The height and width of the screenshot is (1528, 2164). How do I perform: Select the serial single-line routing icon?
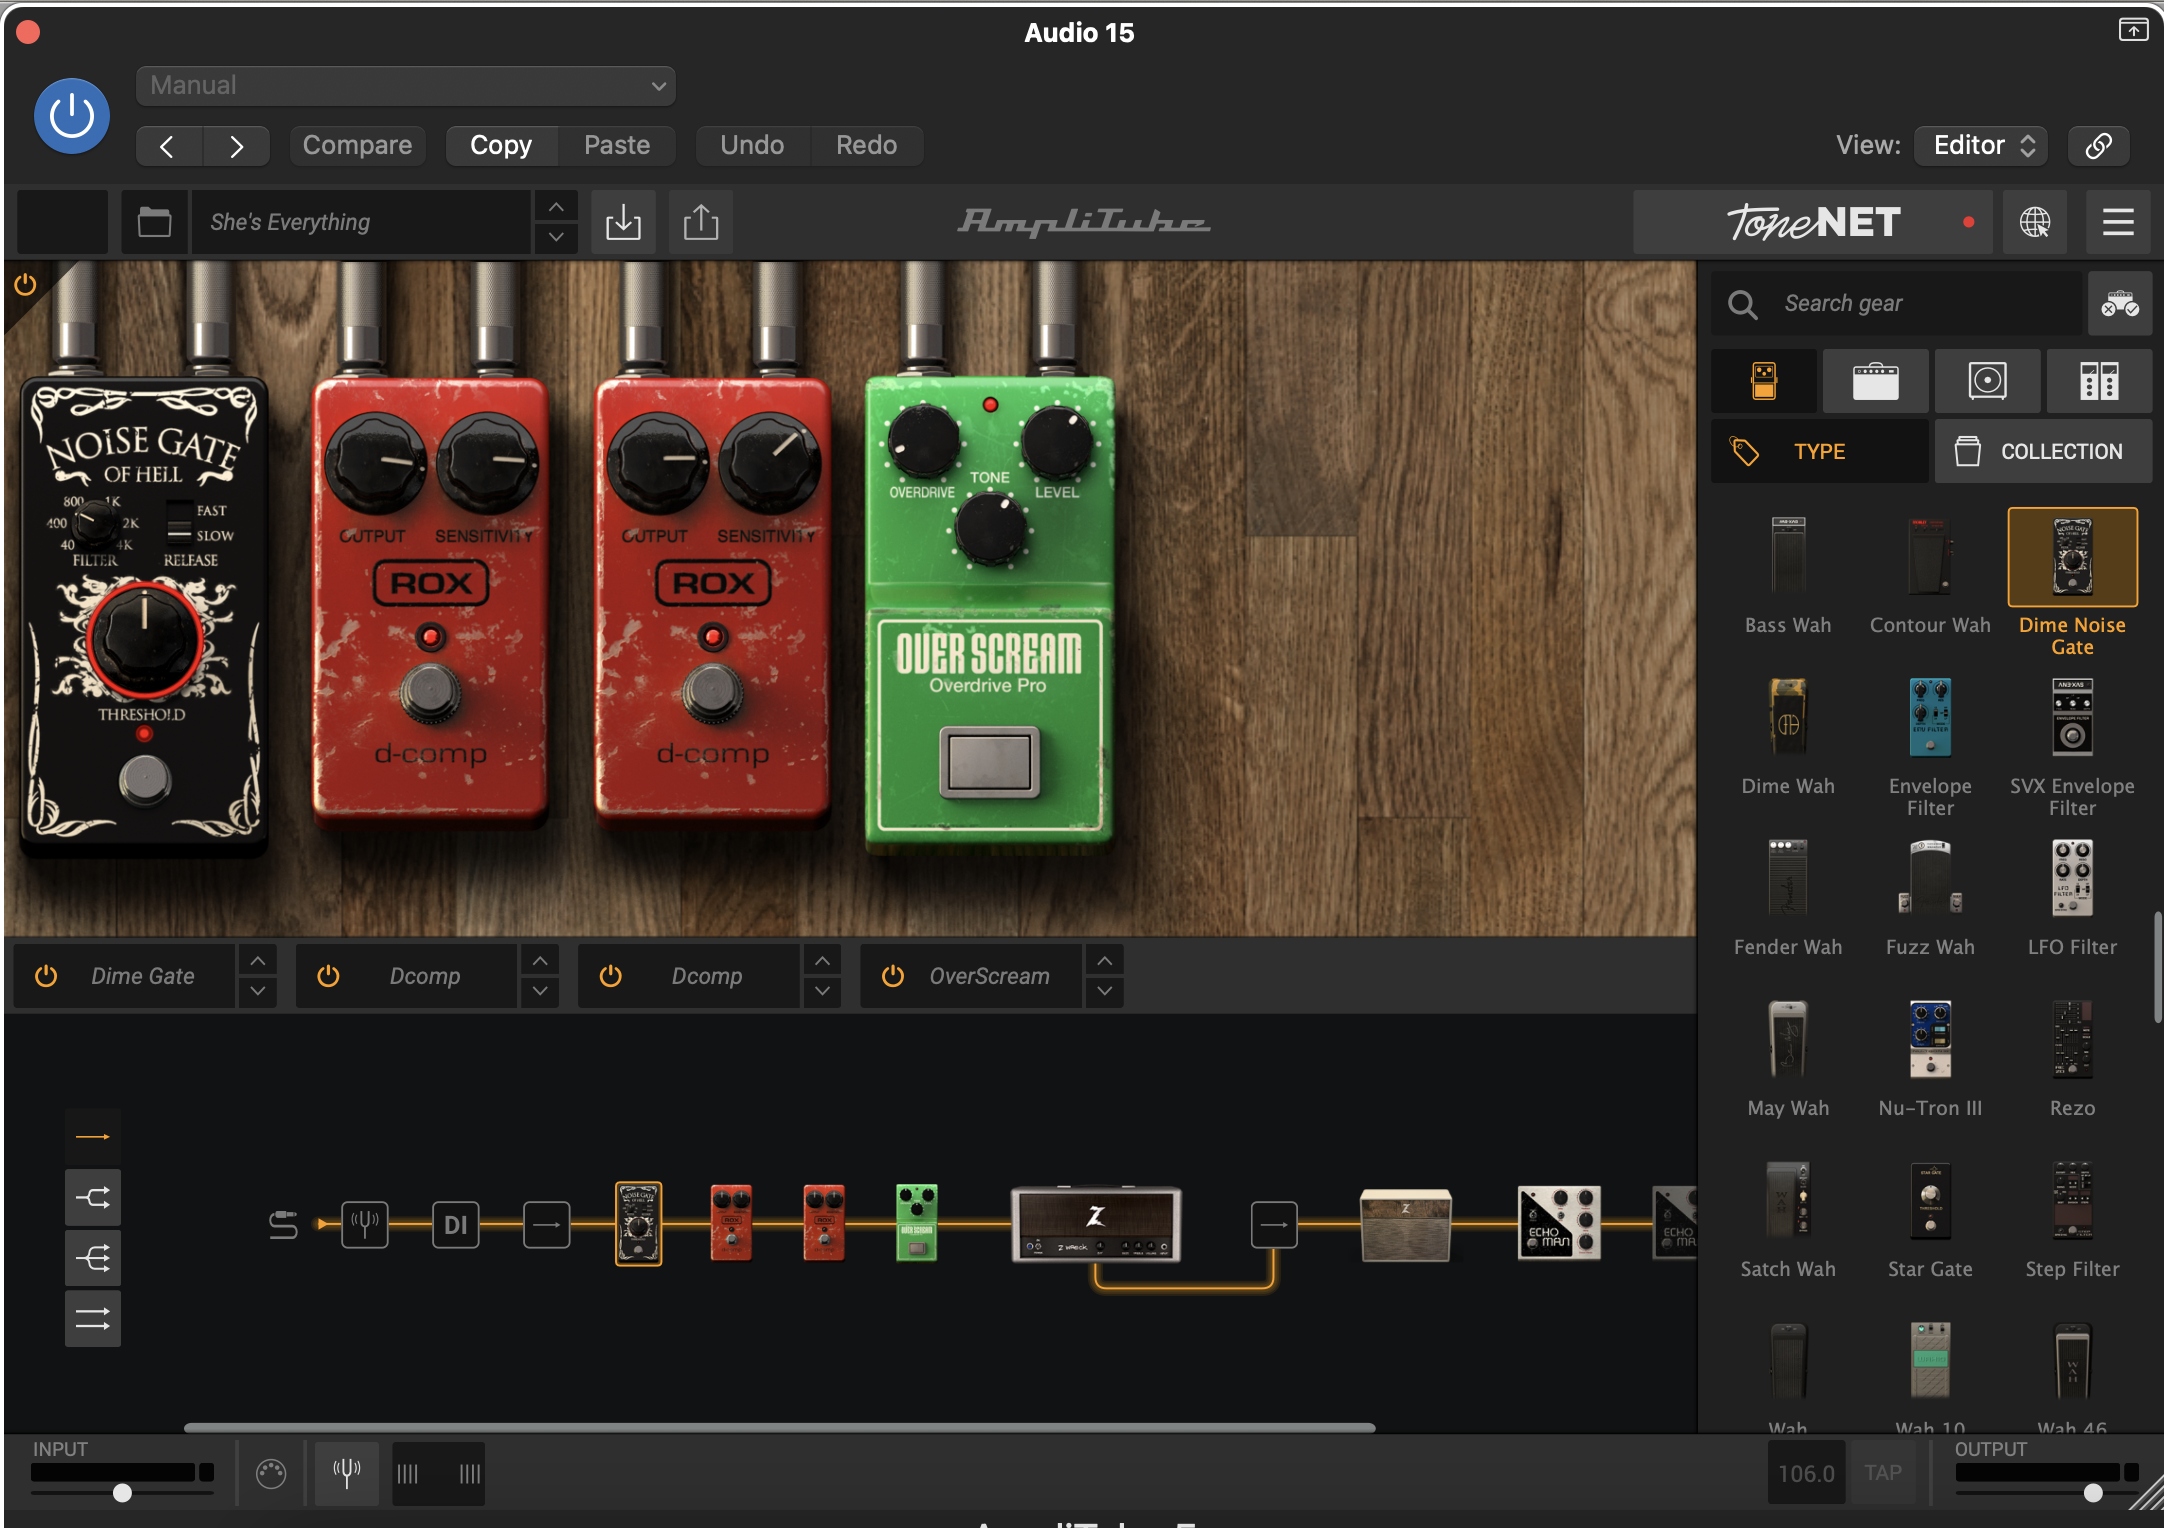93,1137
